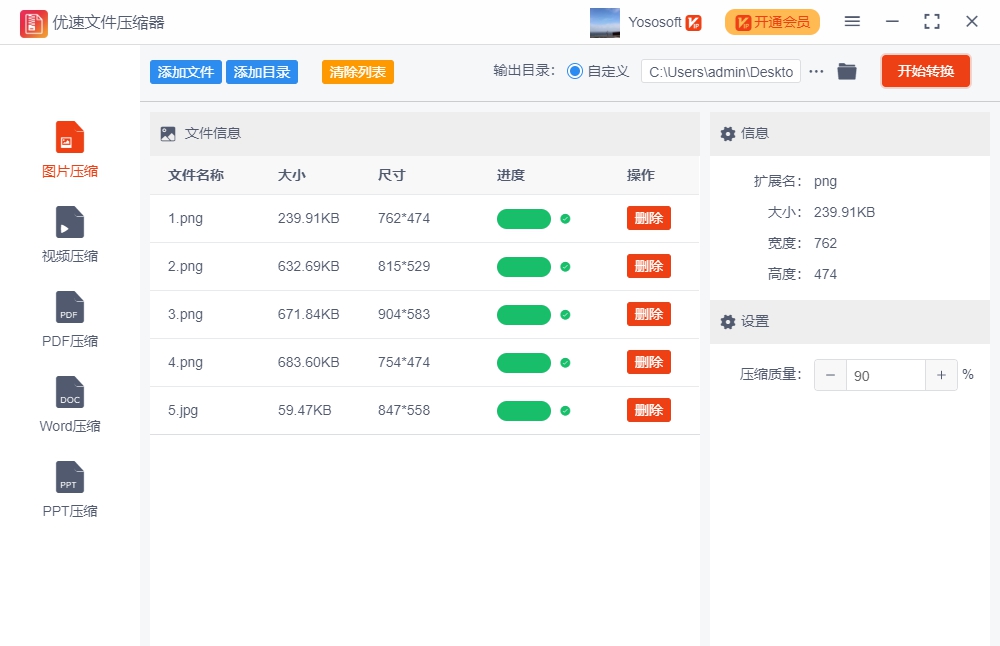The width and height of the screenshot is (1000, 646).
Task: Select the 图片压缩 (Image Compress) sidebar icon
Action: 68,138
